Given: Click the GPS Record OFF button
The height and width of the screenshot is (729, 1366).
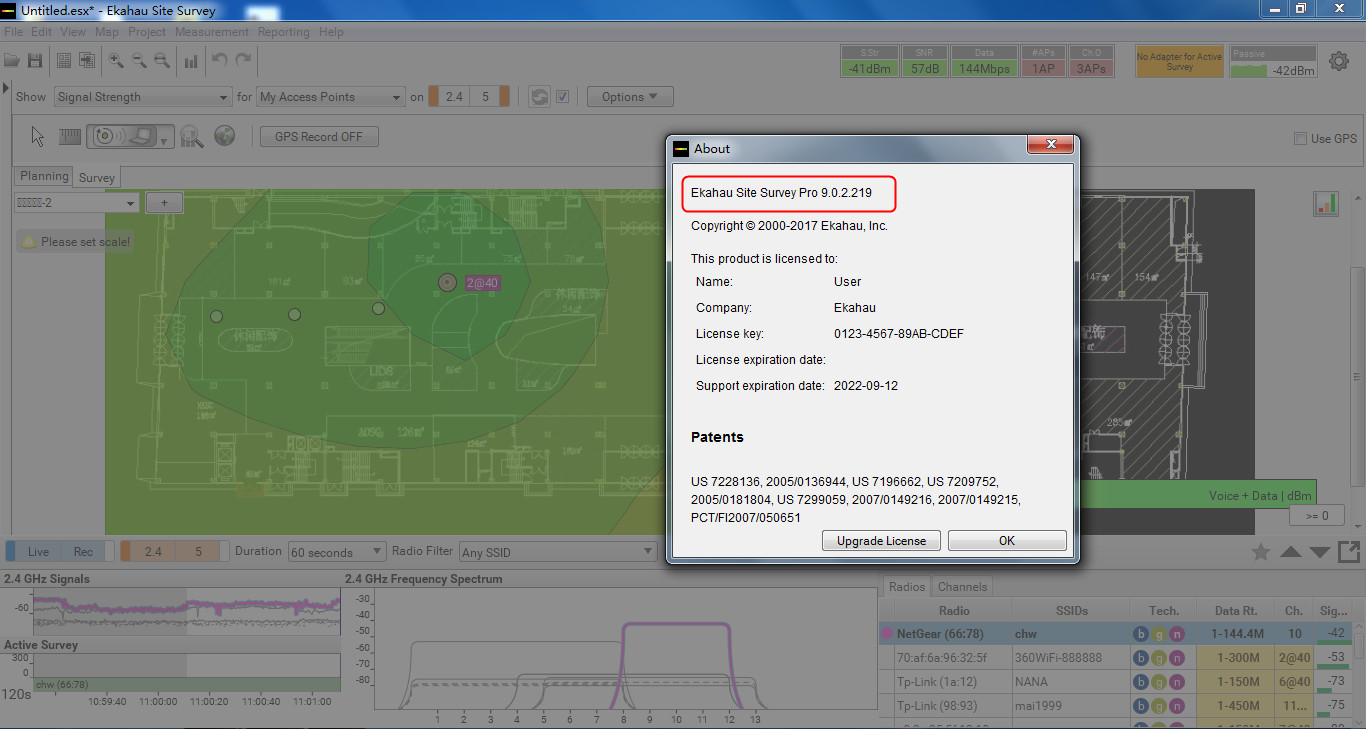Looking at the screenshot, I should click(x=319, y=137).
